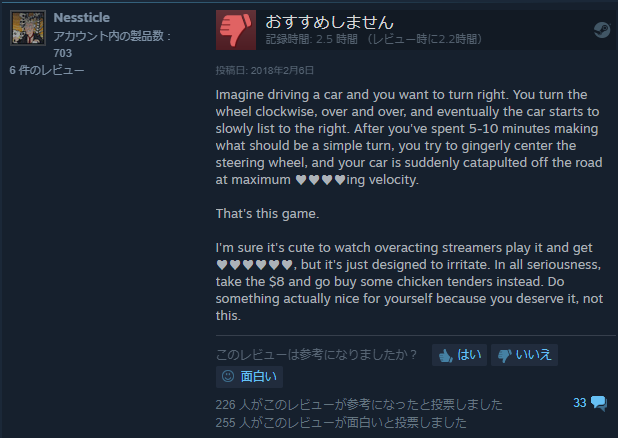618x438 pixels.
Task: Open Nessticle's avatar image
Action: pyautogui.click(x=28, y=28)
